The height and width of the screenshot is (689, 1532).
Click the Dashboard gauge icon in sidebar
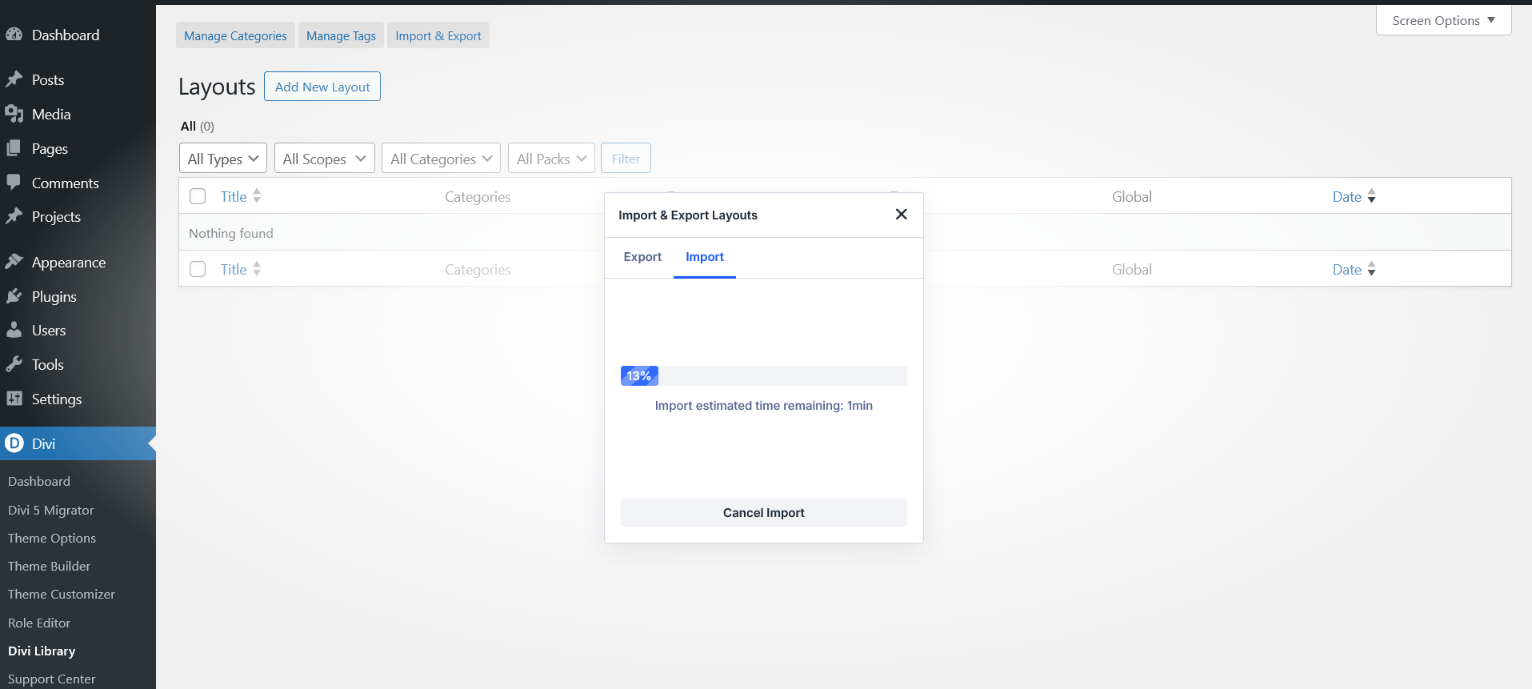click(x=14, y=34)
